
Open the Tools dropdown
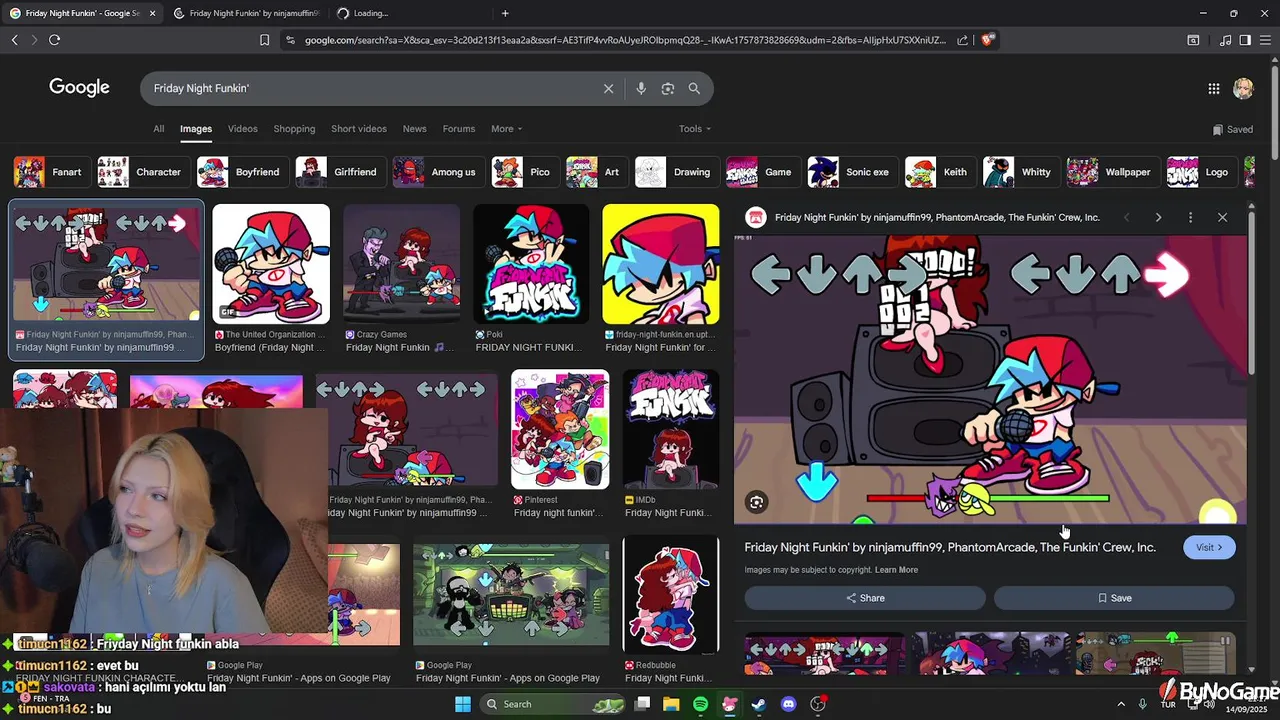click(695, 129)
